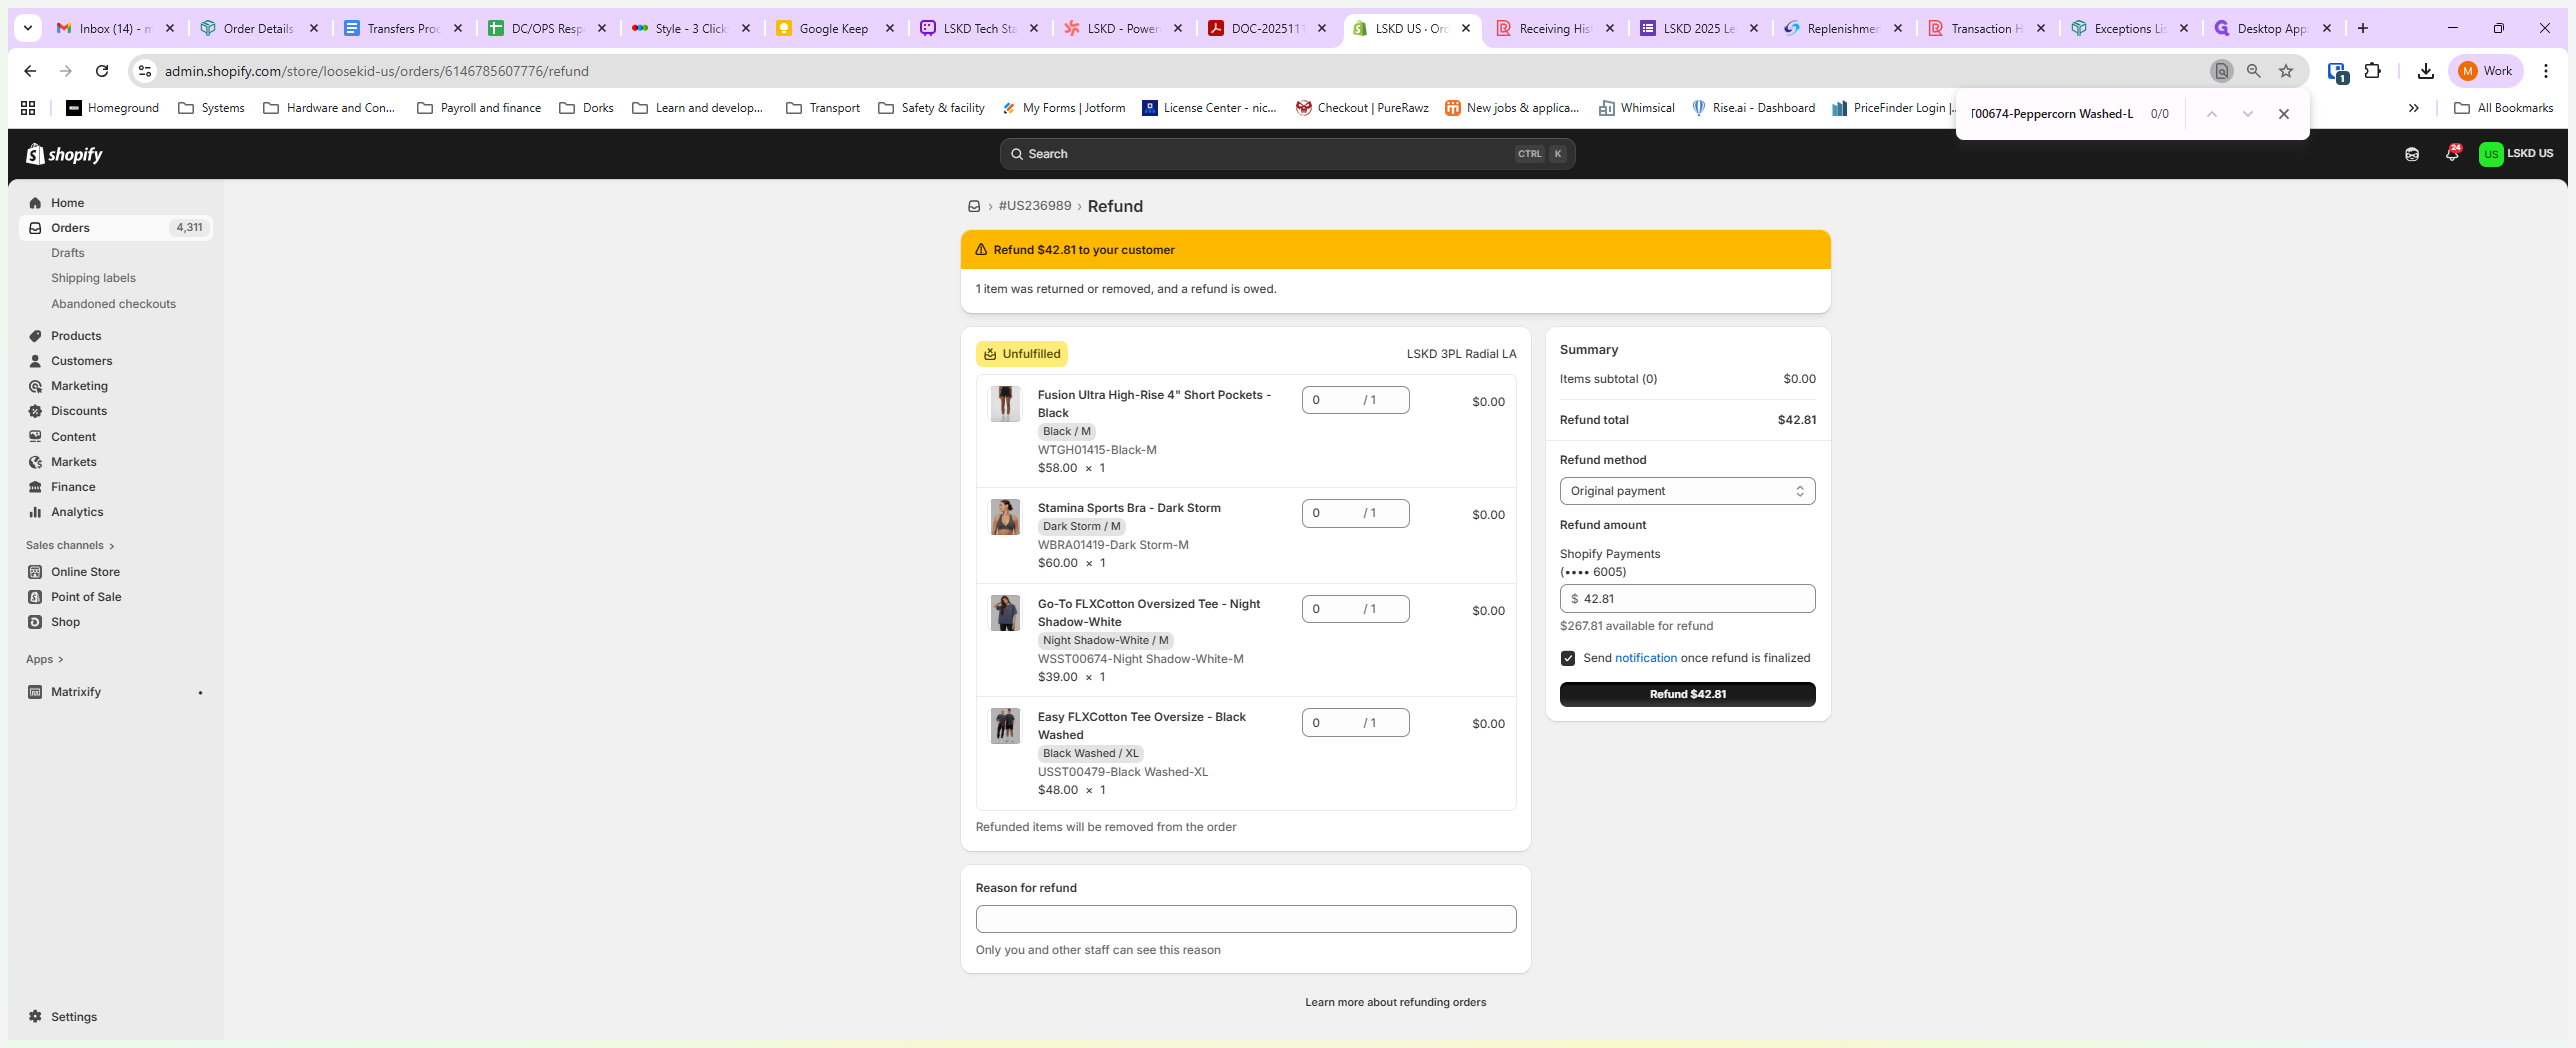The width and height of the screenshot is (2576, 1048).
Task: Click the browser reload icon
Action: [102, 71]
